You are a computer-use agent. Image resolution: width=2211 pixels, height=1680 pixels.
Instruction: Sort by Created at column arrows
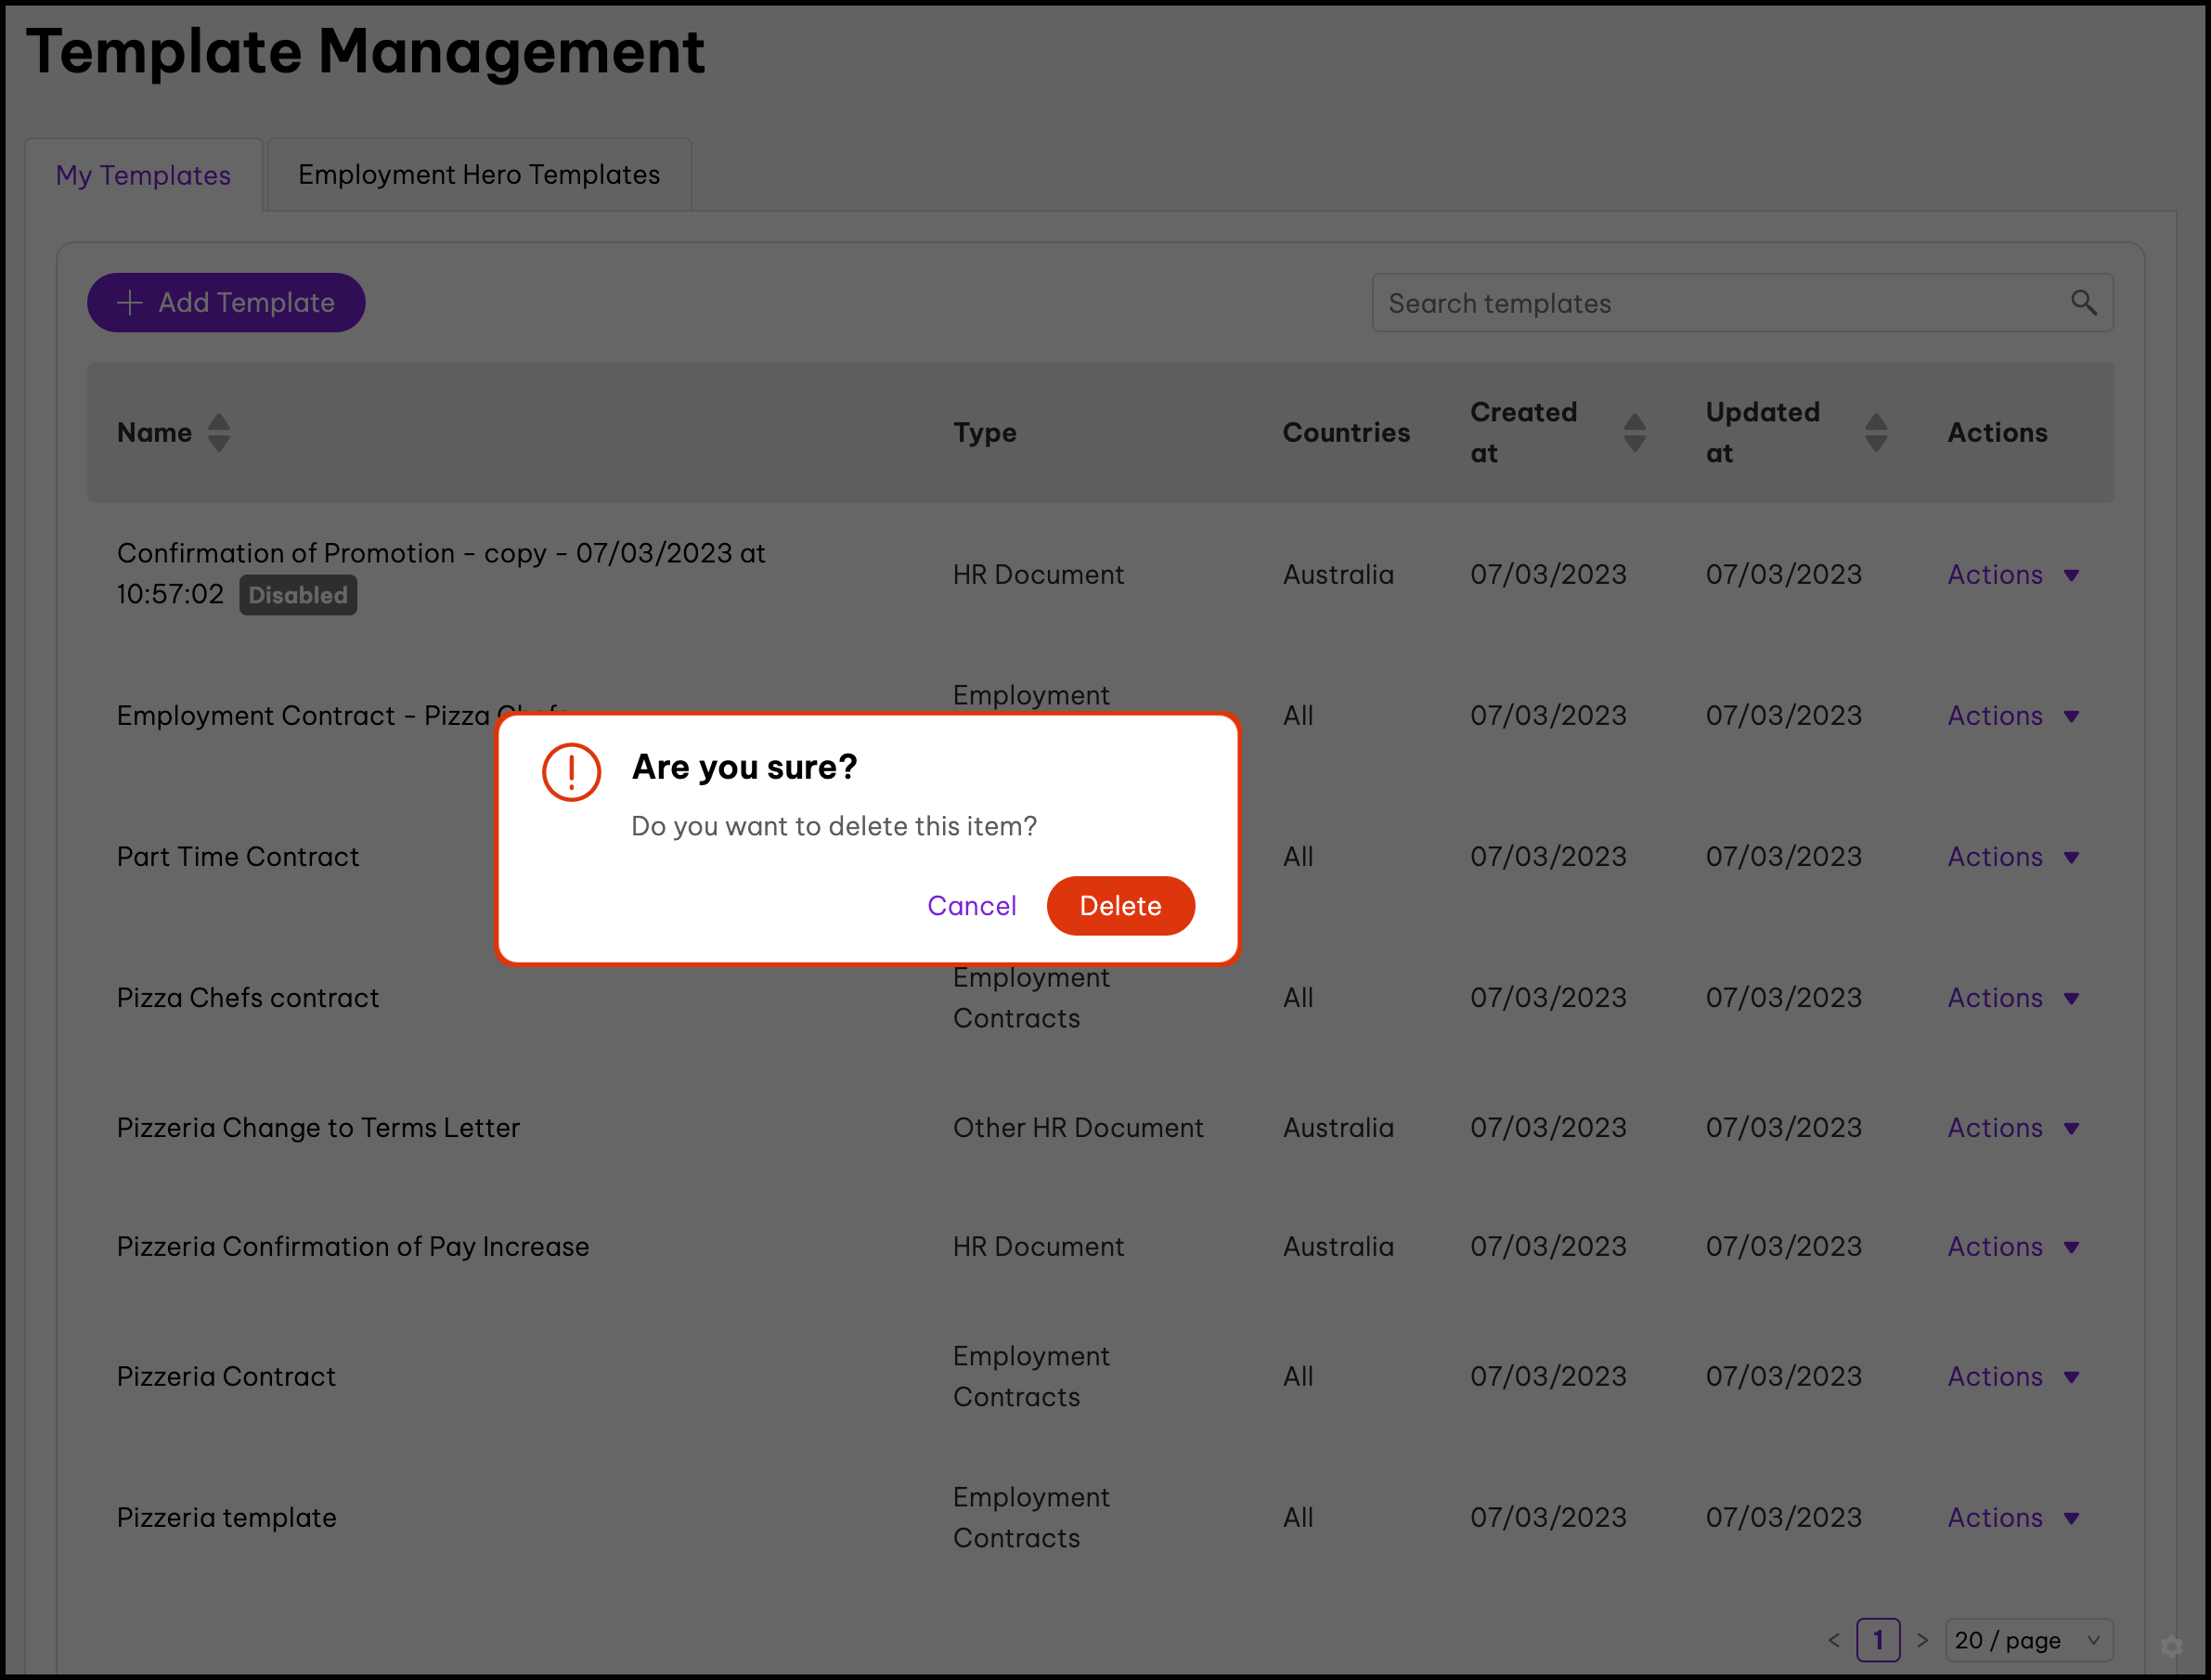pos(1634,433)
